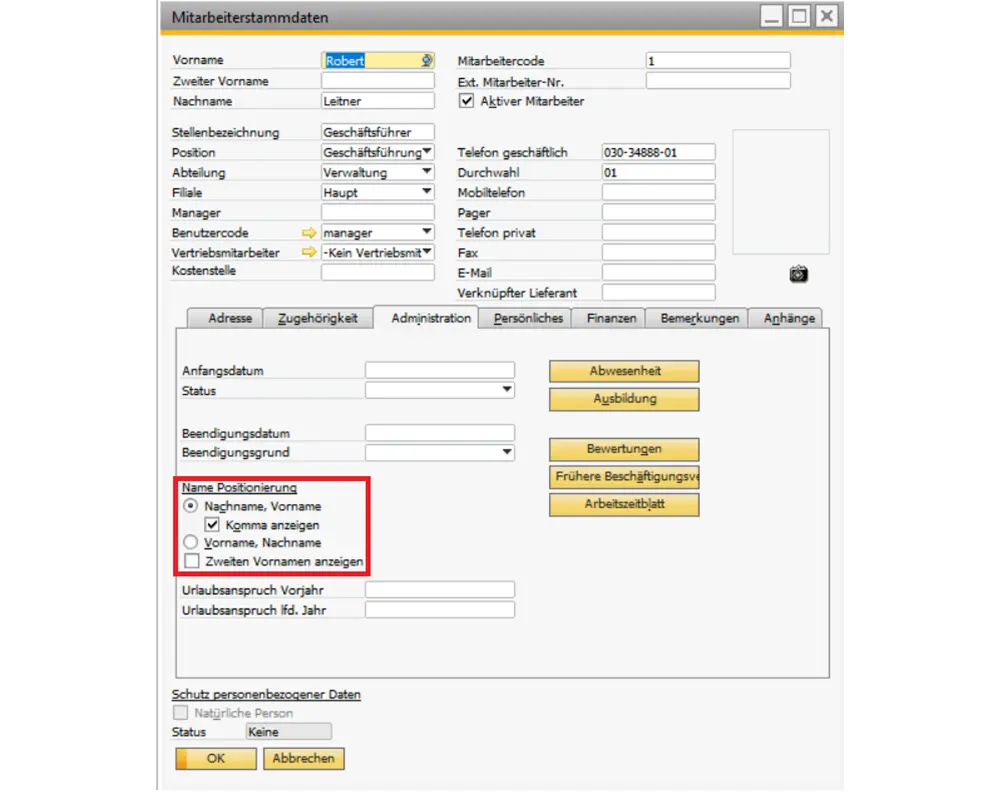Open the Position dropdown

427,152
